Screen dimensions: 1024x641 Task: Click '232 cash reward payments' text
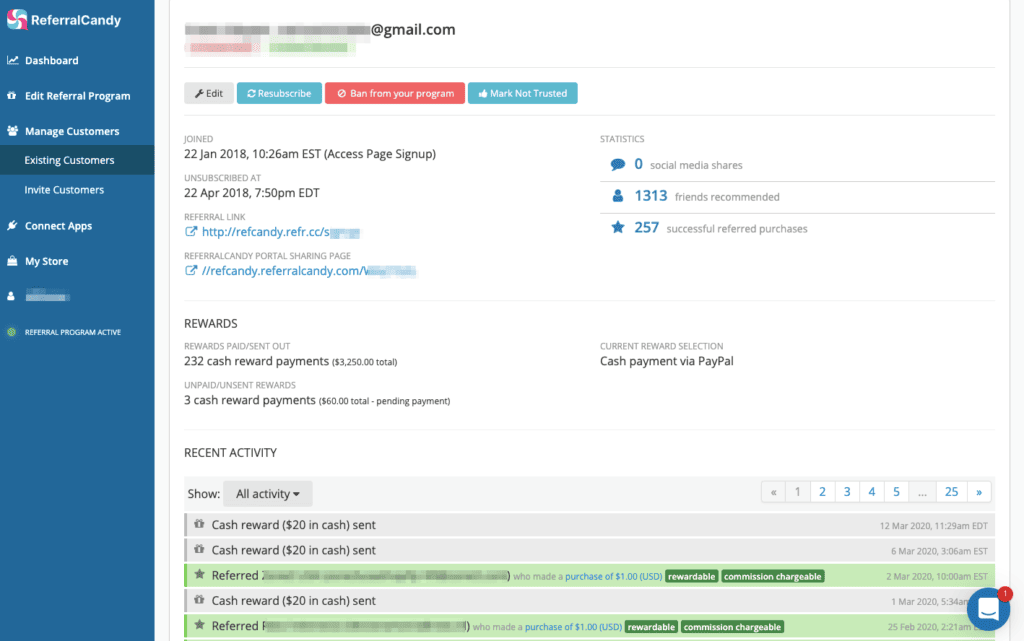pyautogui.click(x=257, y=361)
